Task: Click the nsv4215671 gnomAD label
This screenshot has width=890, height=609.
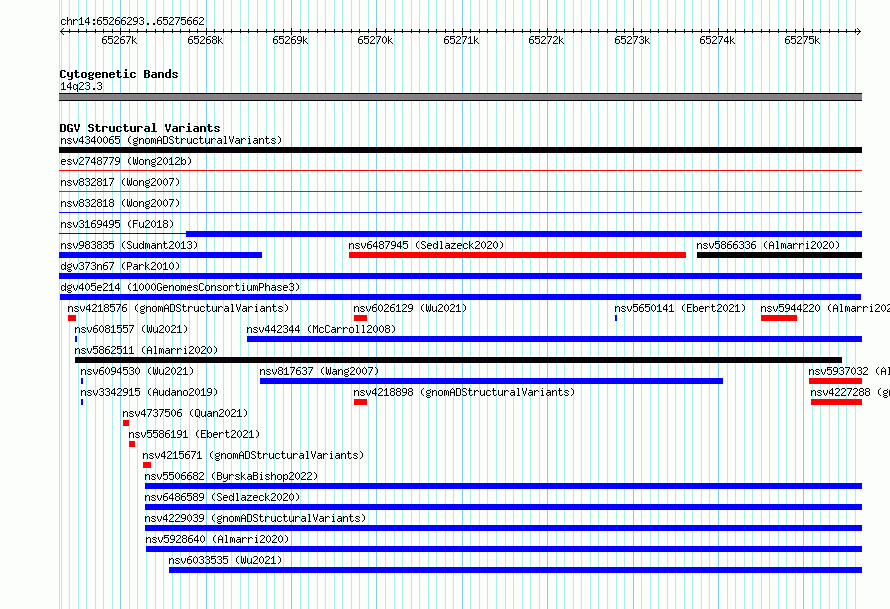Action: pyautogui.click(x=253, y=455)
